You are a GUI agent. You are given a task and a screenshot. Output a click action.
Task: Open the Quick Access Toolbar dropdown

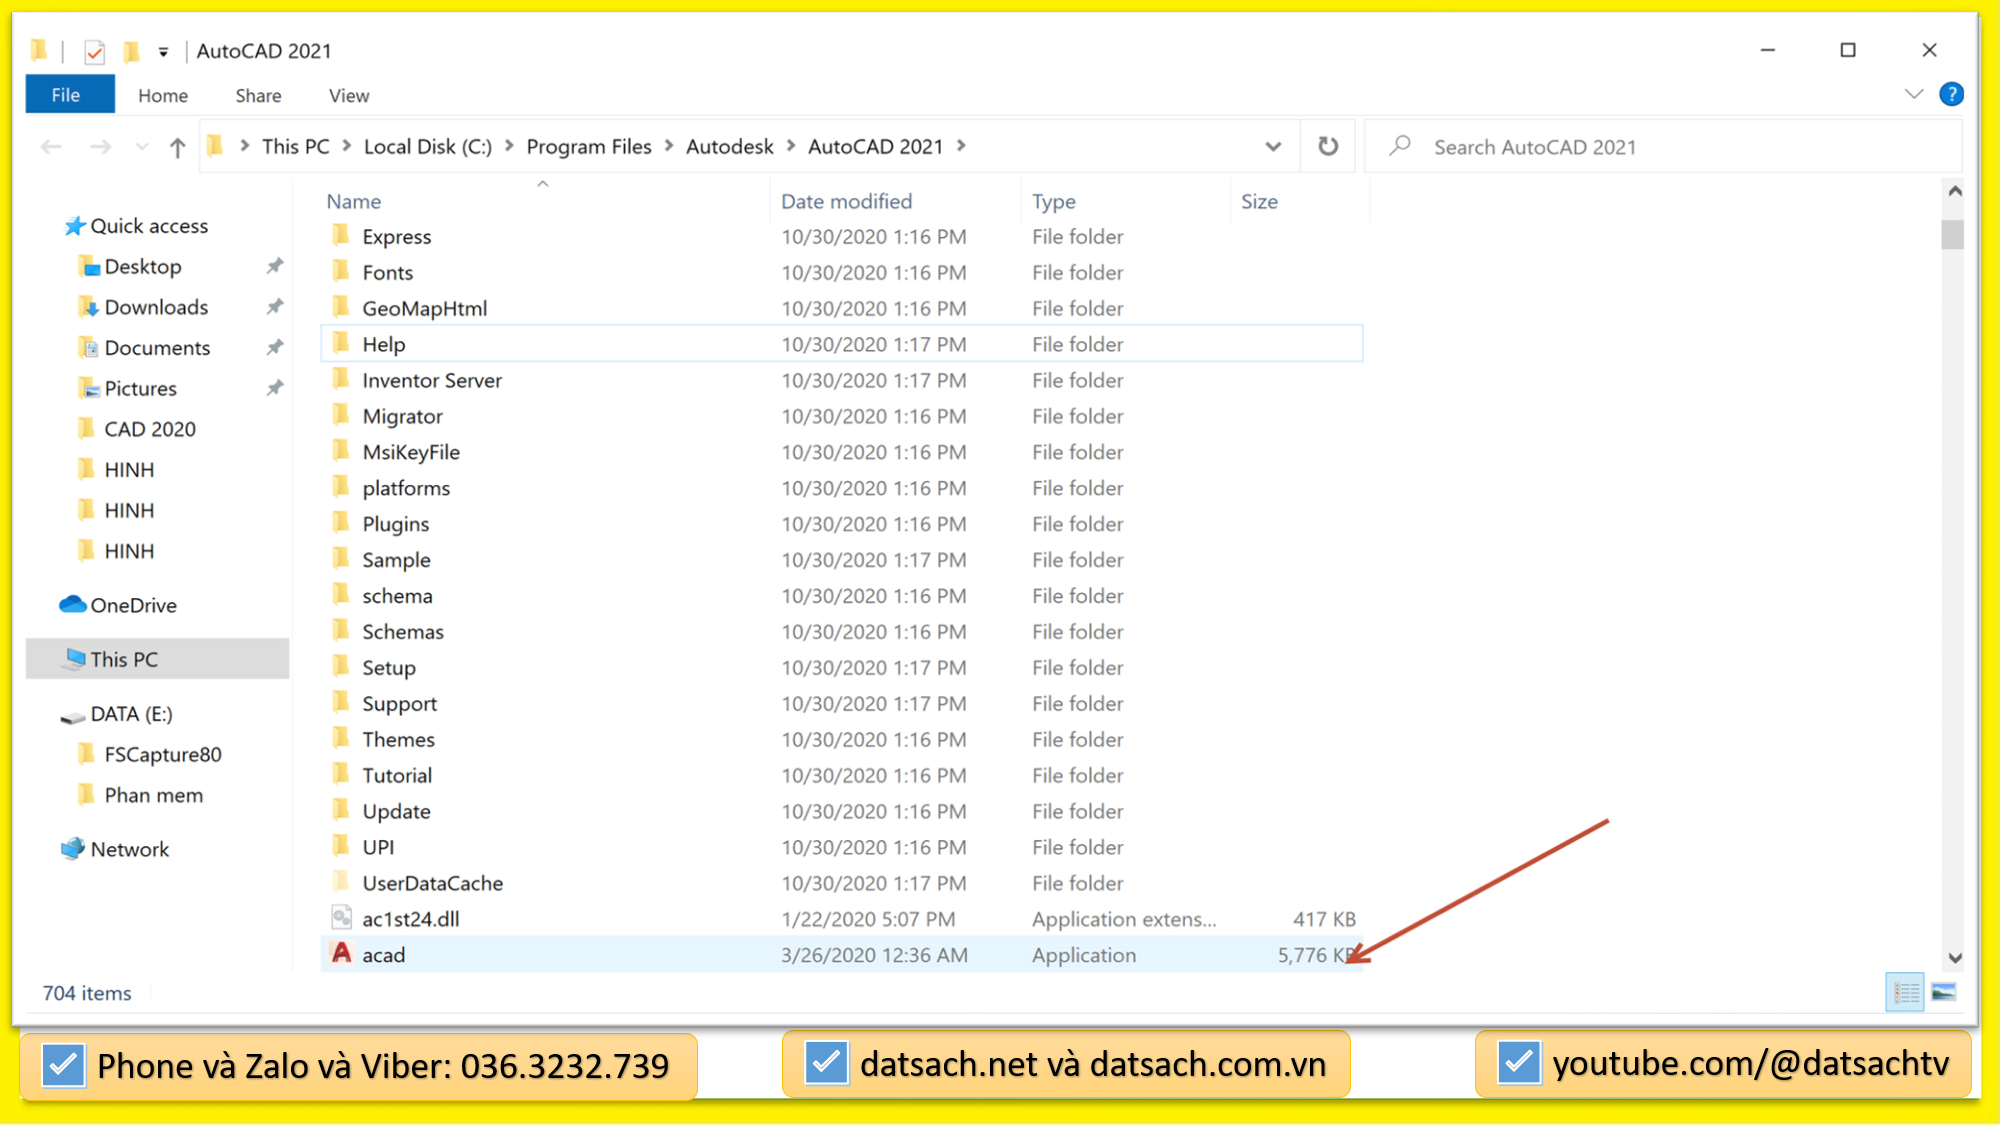coord(162,51)
